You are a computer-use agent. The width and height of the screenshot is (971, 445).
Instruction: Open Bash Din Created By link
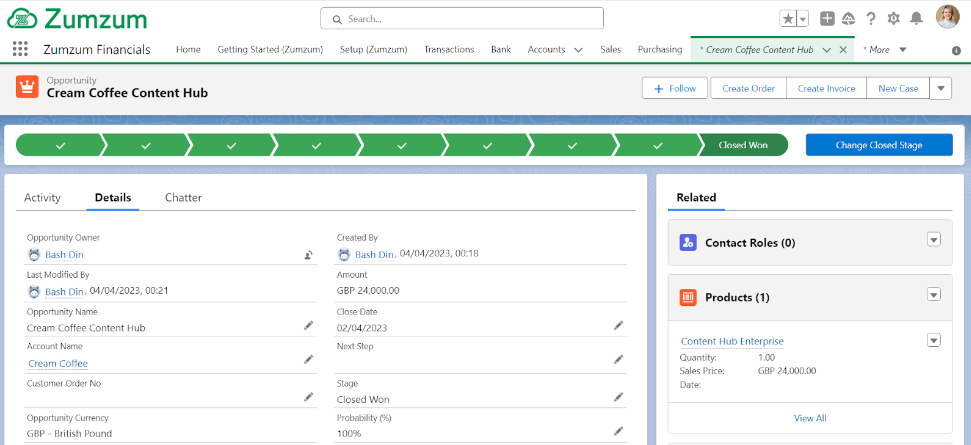[x=374, y=254]
